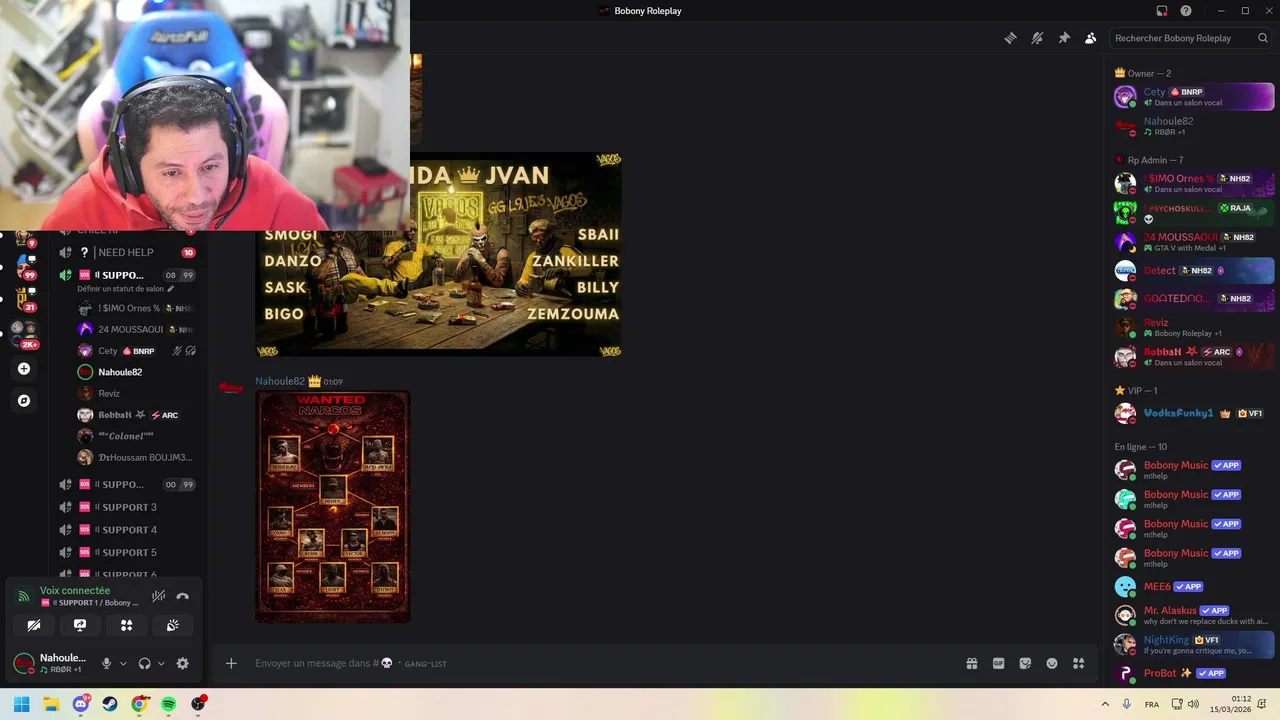Screen dimensions: 1280x720
Task: Disconnect from voice with hang-up icon
Action: [x=182, y=596]
